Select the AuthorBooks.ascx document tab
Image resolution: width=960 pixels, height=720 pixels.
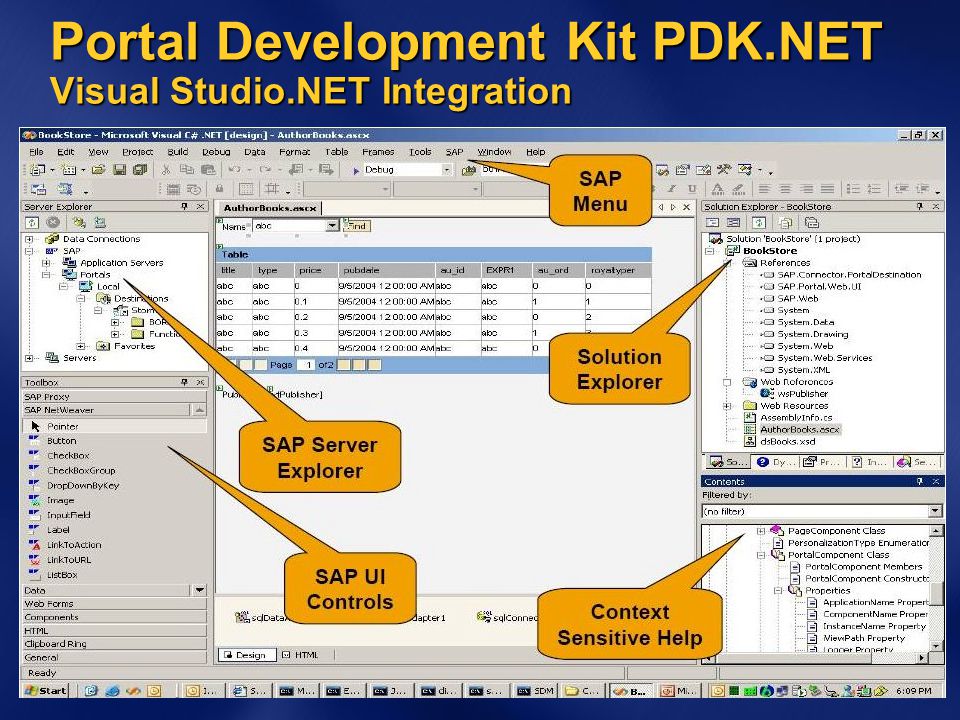tap(269, 208)
